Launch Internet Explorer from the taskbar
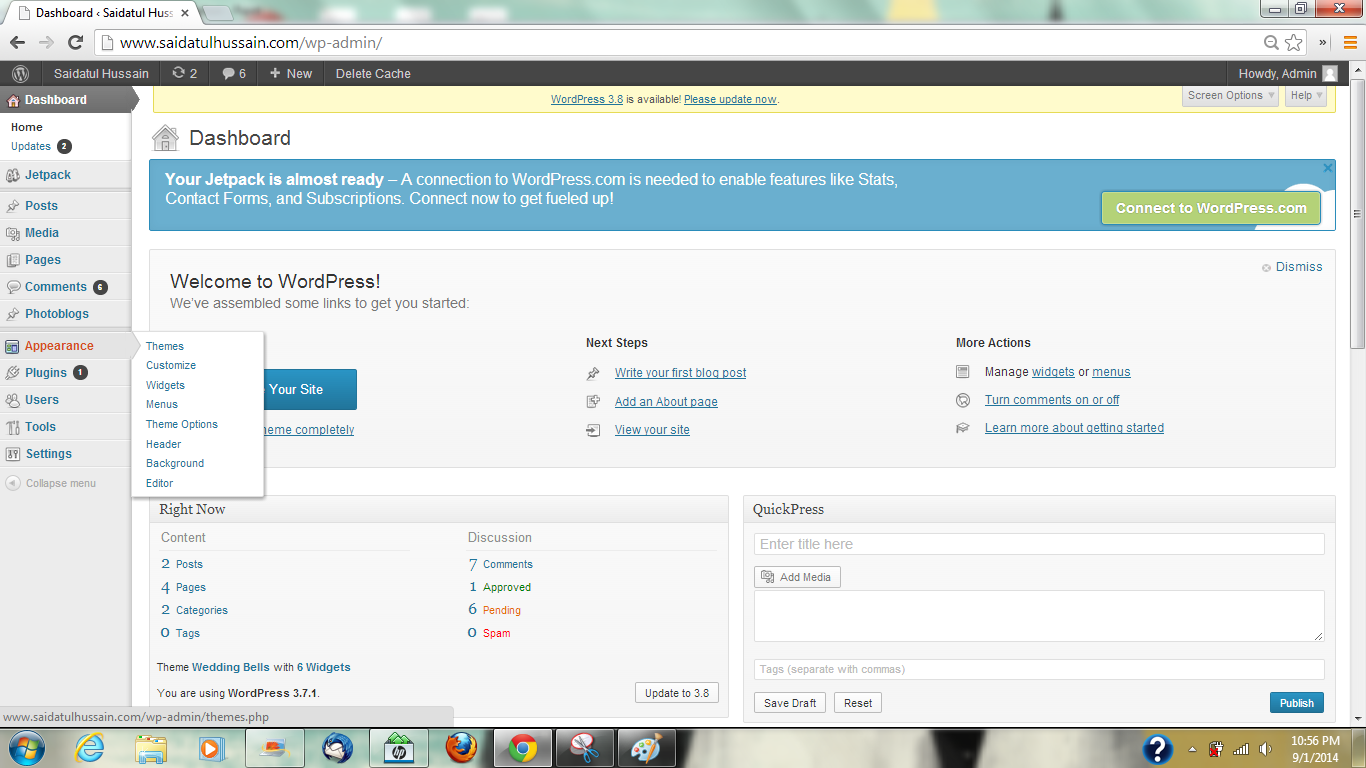The width and height of the screenshot is (1366, 768). (x=90, y=748)
